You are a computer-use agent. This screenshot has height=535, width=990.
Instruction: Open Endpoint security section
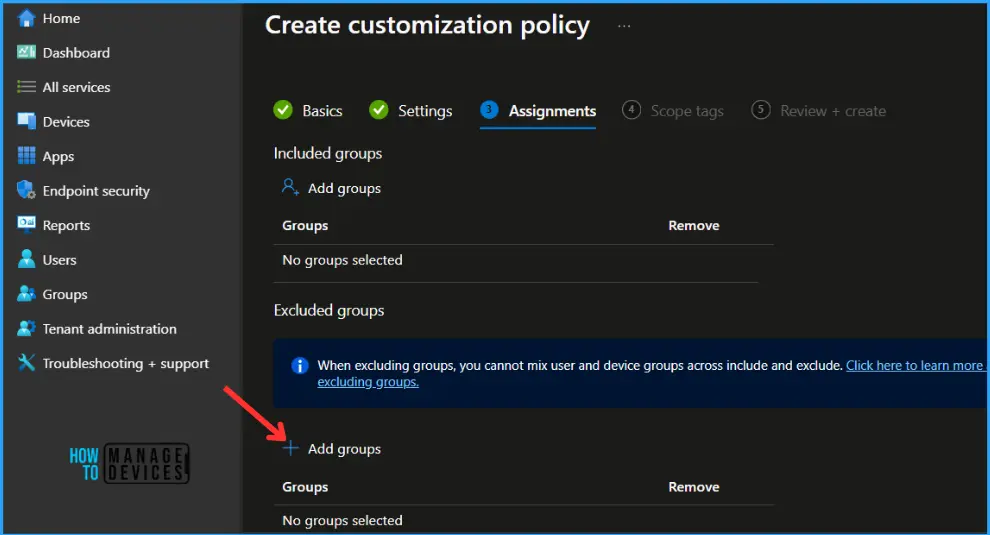coord(96,191)
